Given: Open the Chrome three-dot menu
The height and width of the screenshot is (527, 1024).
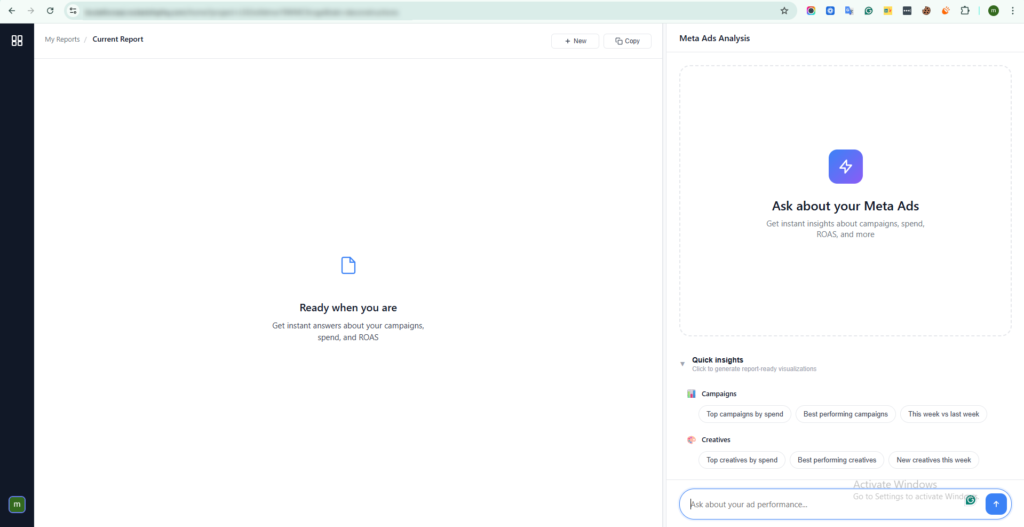Looking at the screenshot, I should (x=1013, y=10).
